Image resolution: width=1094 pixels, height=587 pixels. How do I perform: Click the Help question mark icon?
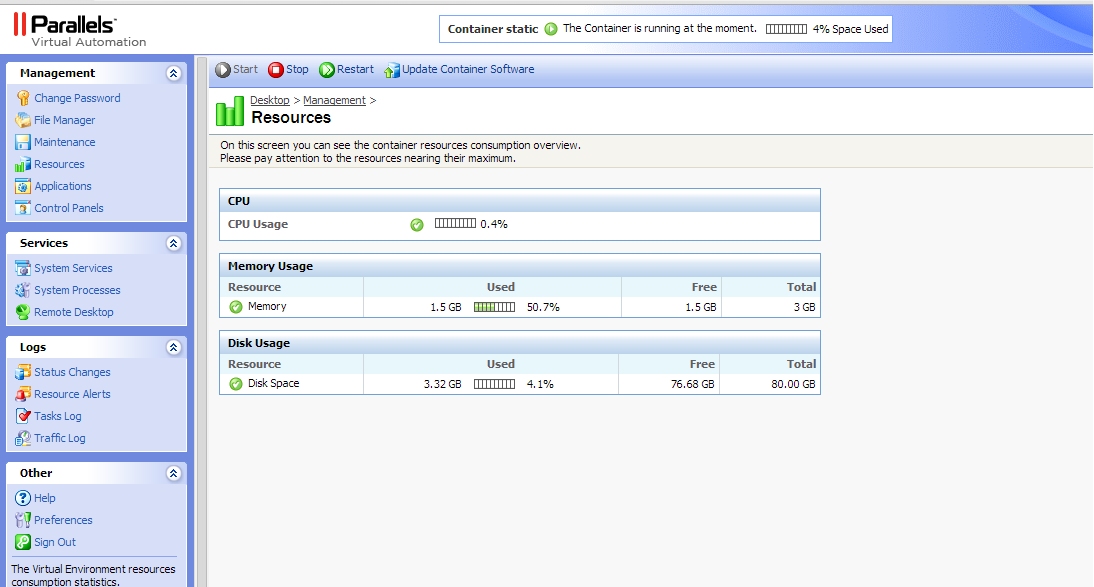[23, 498]
